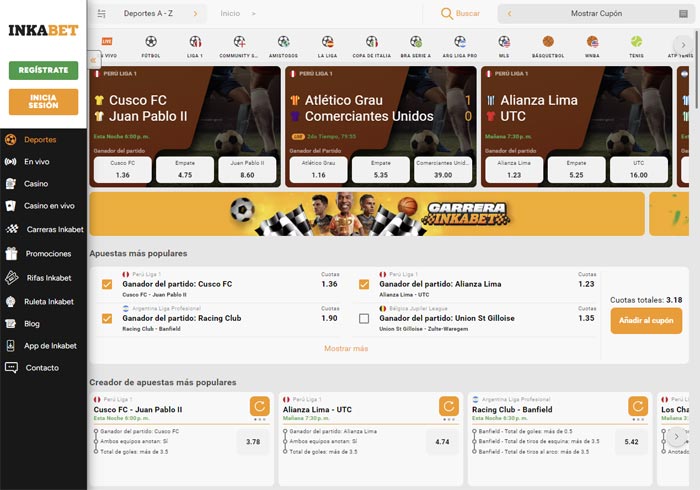
Task: Open Casino en vivo from the sidebar
Action: coord(43,206)
